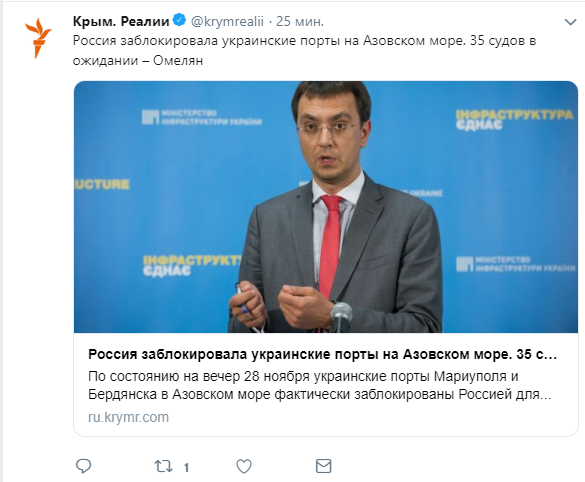
Task: Open the @krymrealii handle link
Action: pyautogui.click(x=227, y=21)
